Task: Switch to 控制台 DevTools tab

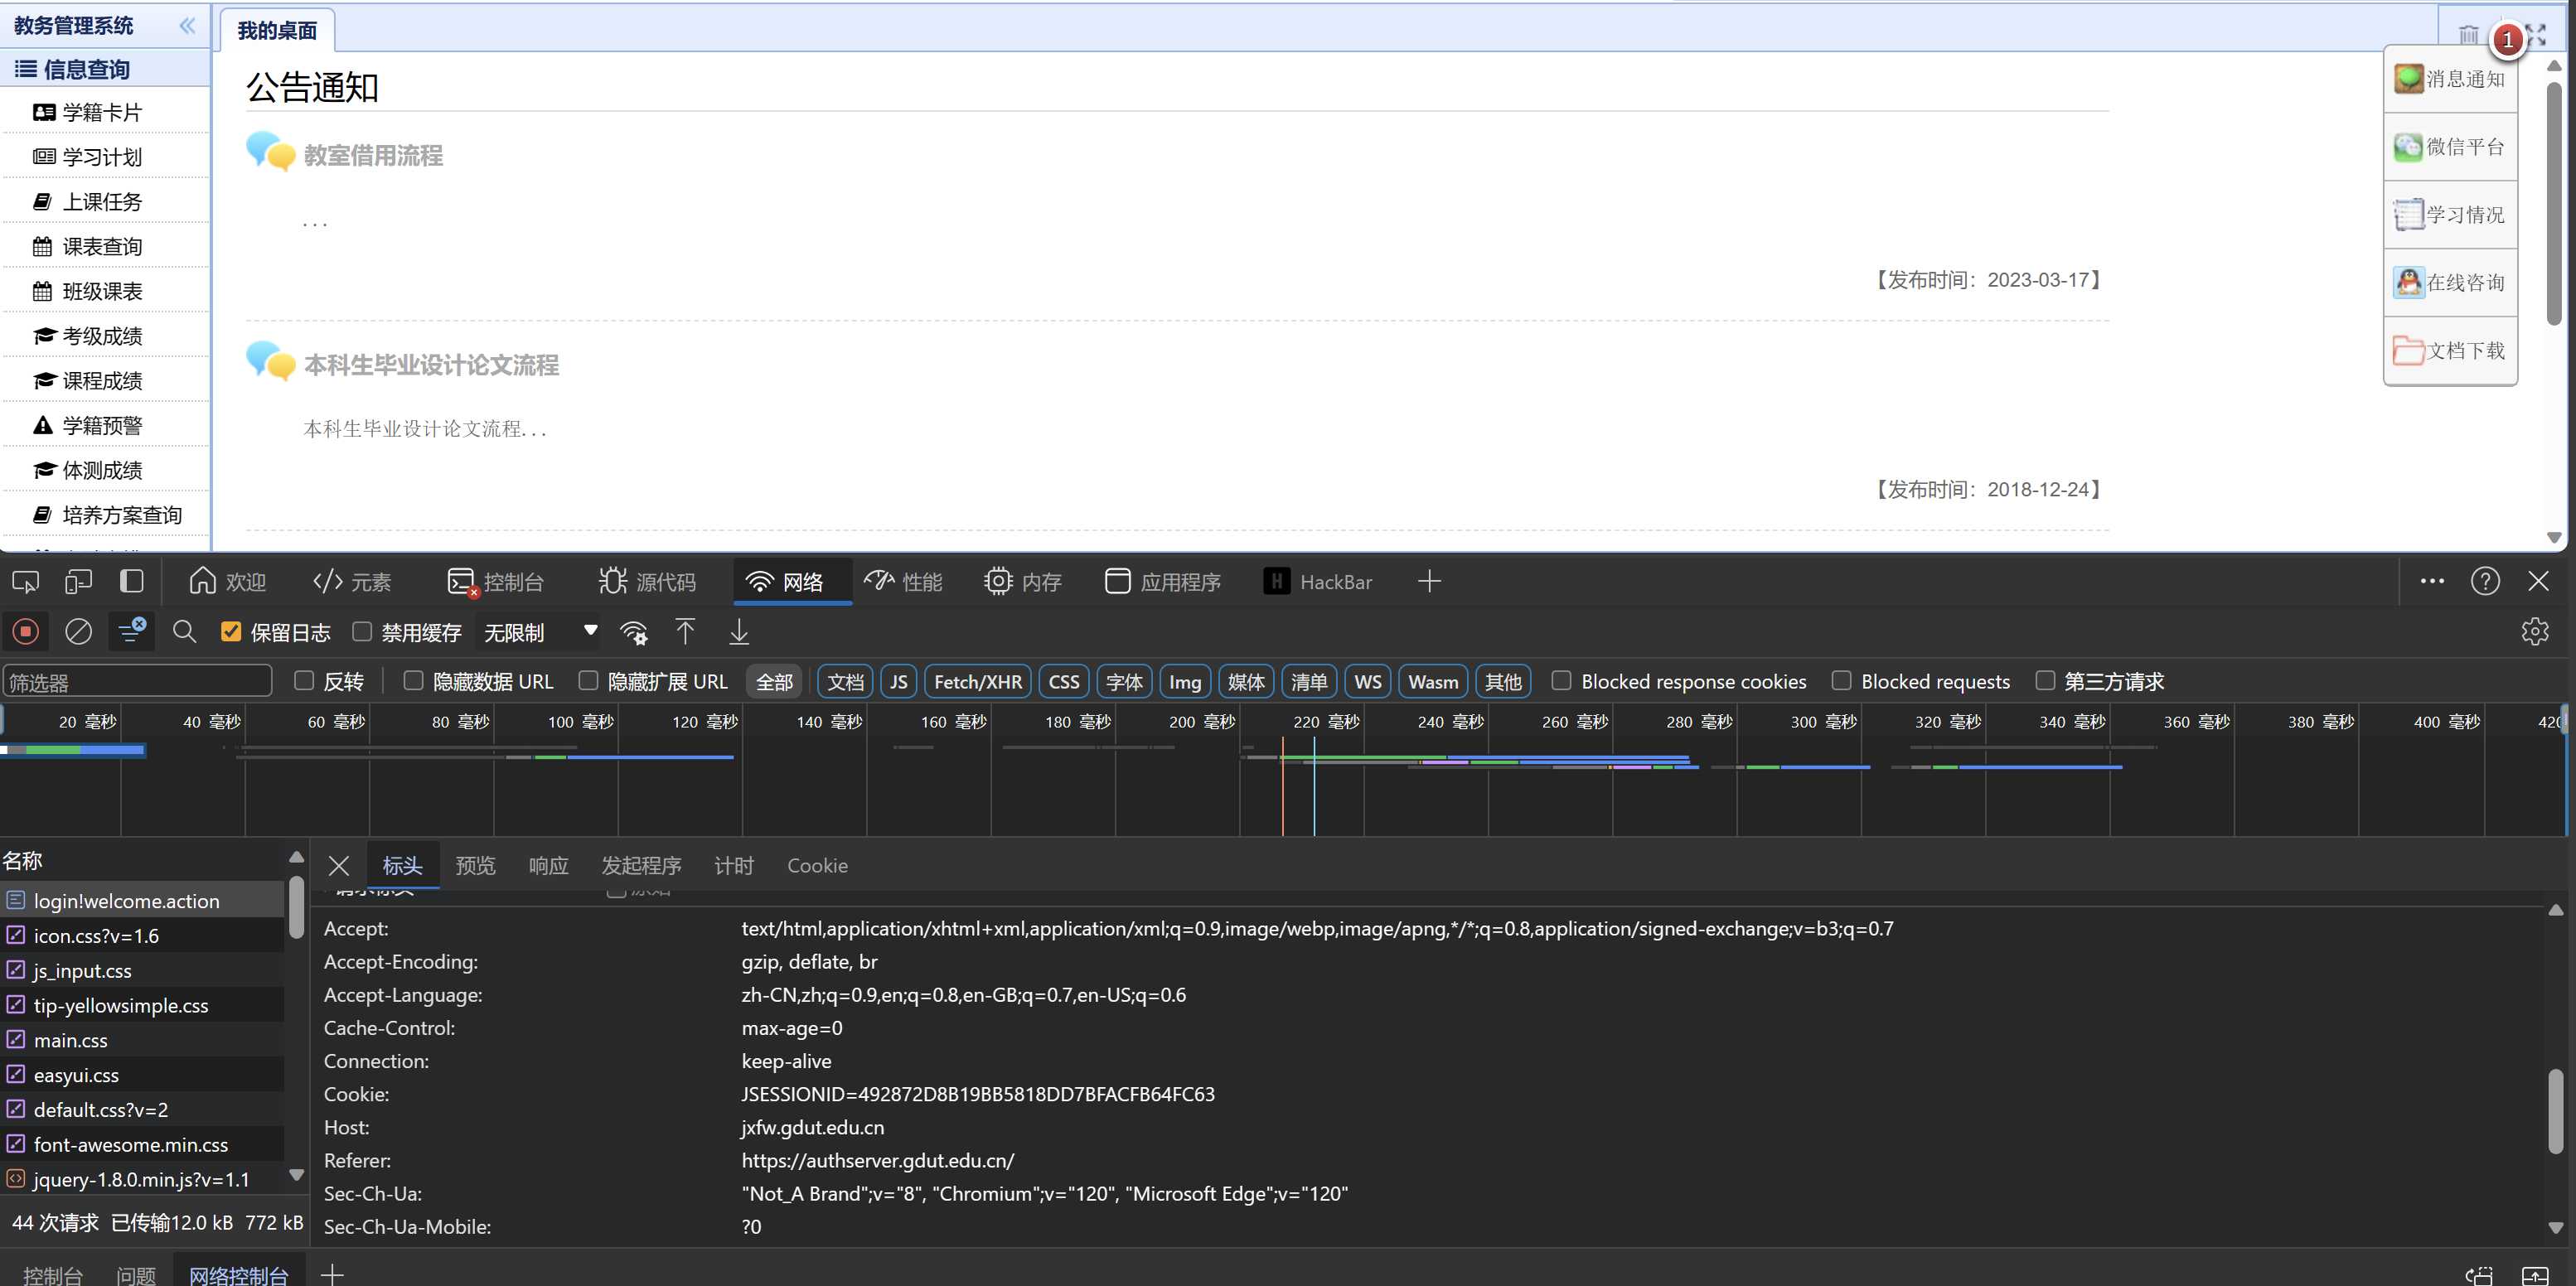Action: click(496, 582)
